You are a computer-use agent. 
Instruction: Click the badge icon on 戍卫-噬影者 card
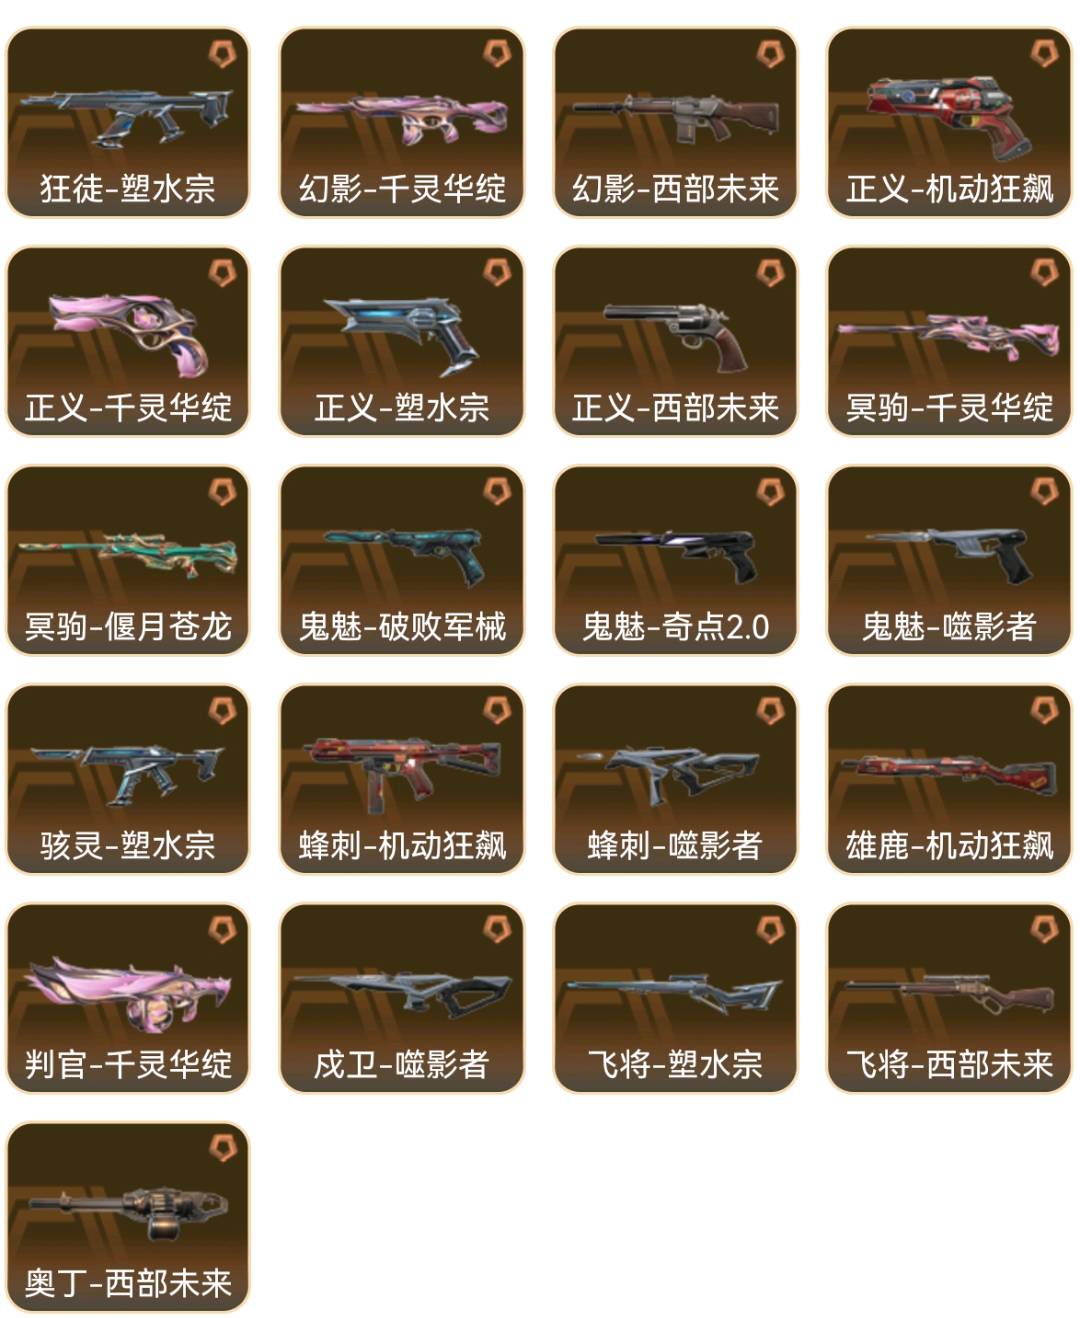(x=496, y=929)
